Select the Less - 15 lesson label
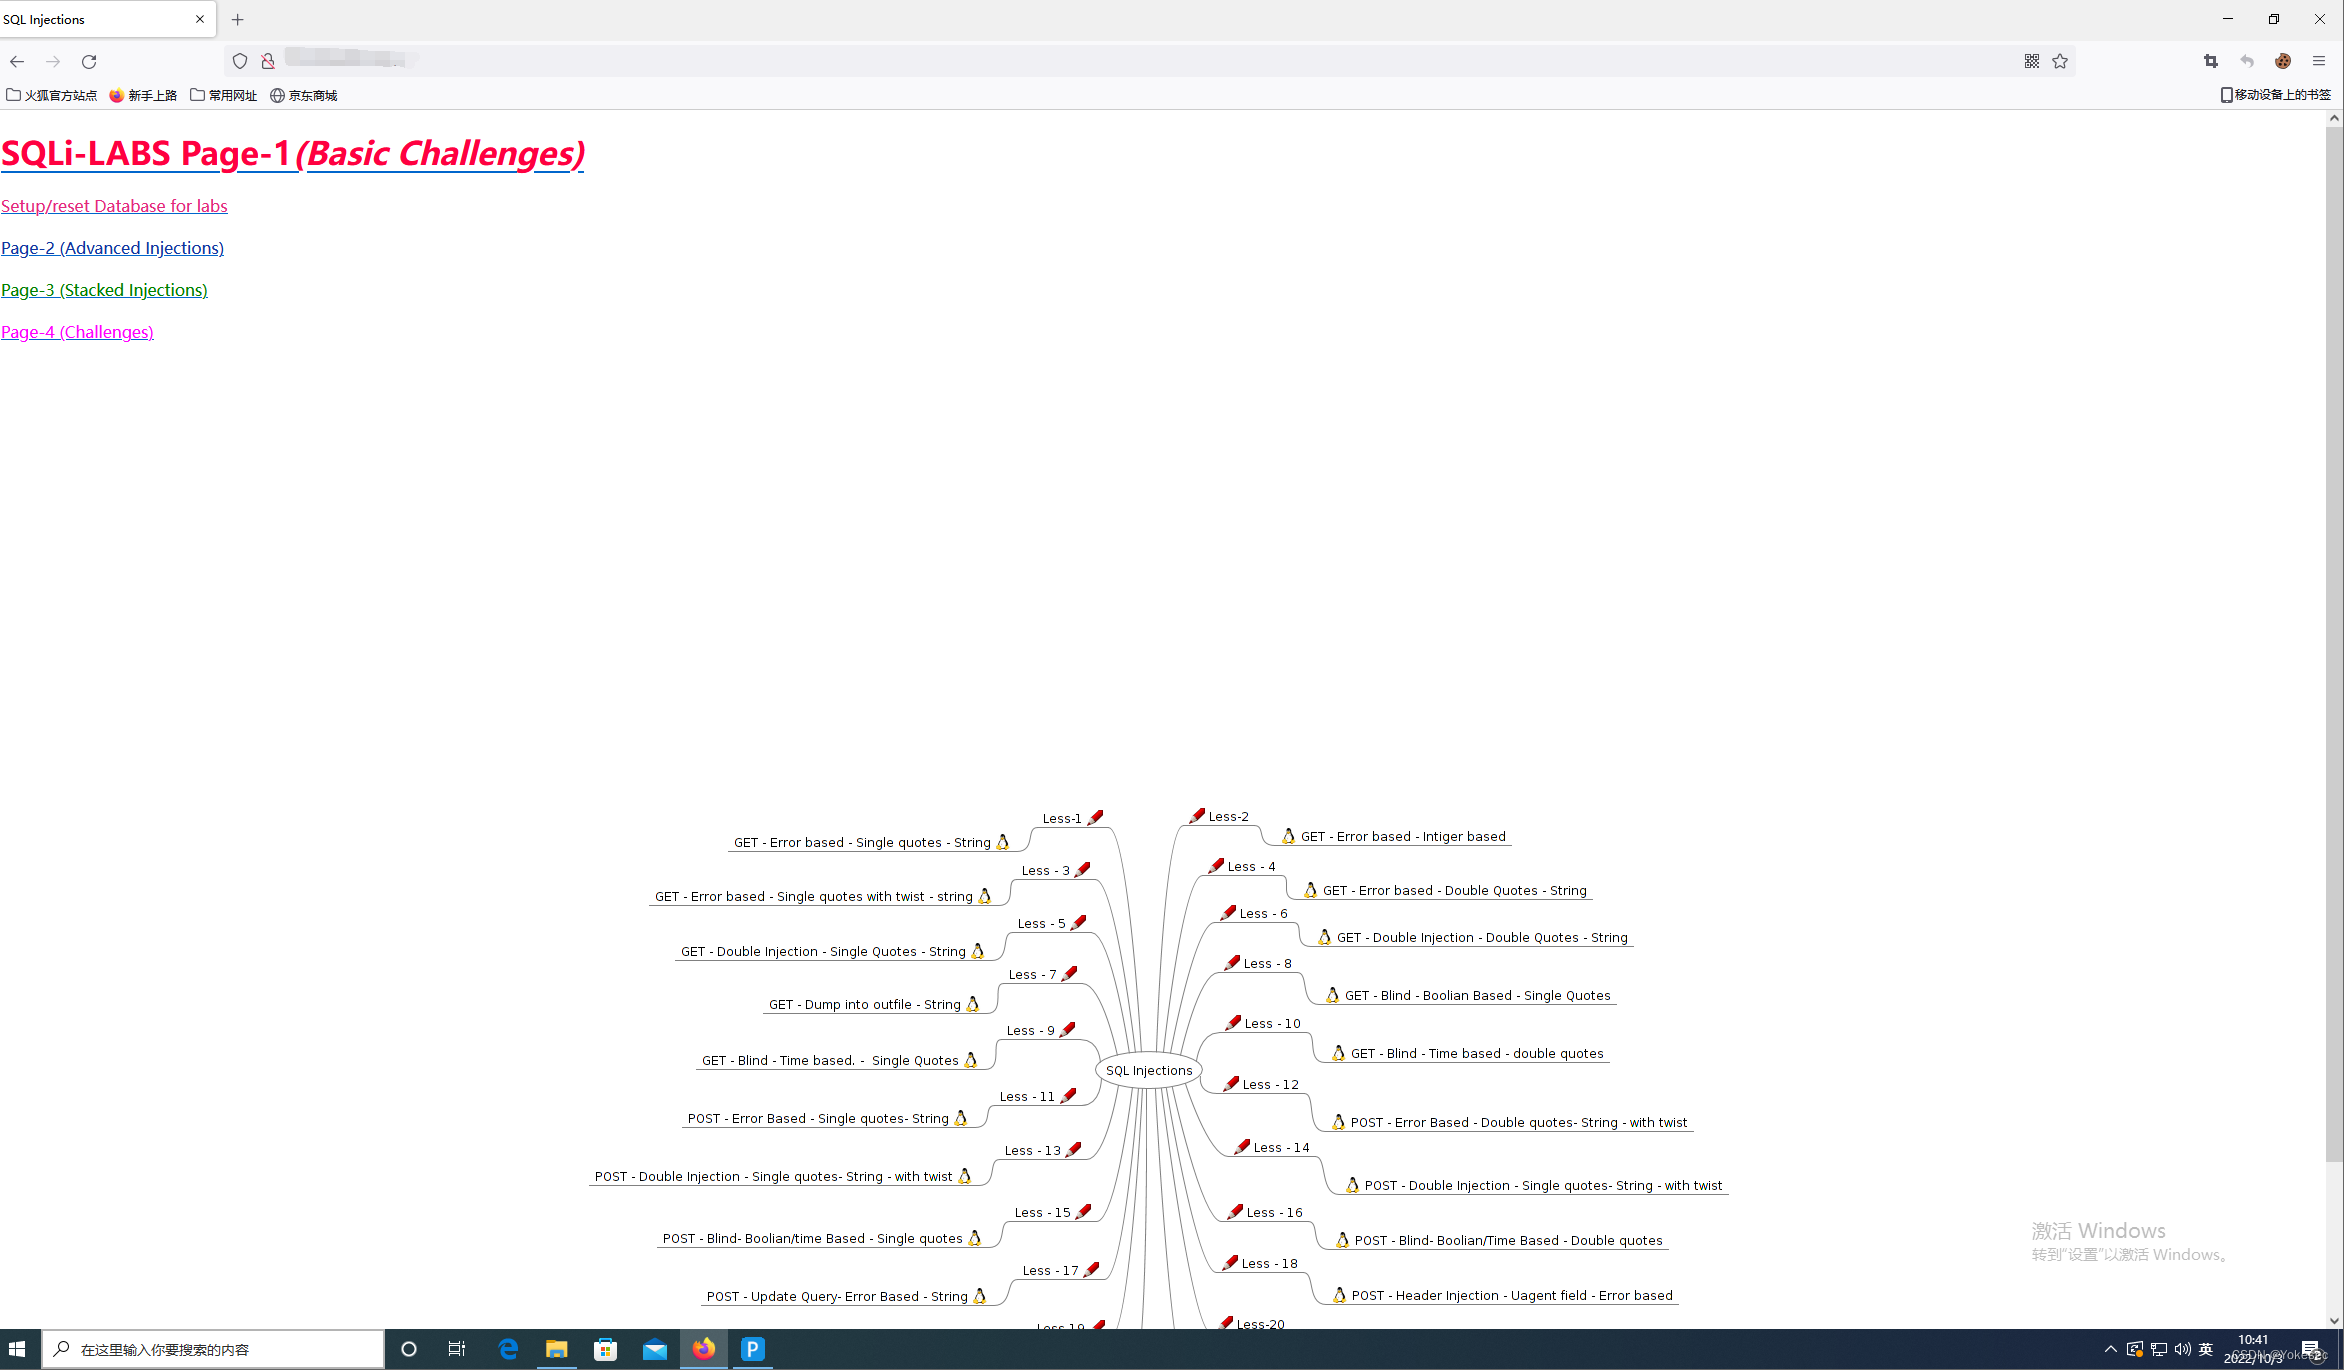2344x1370 pixels. (x=1043, y=1212)
